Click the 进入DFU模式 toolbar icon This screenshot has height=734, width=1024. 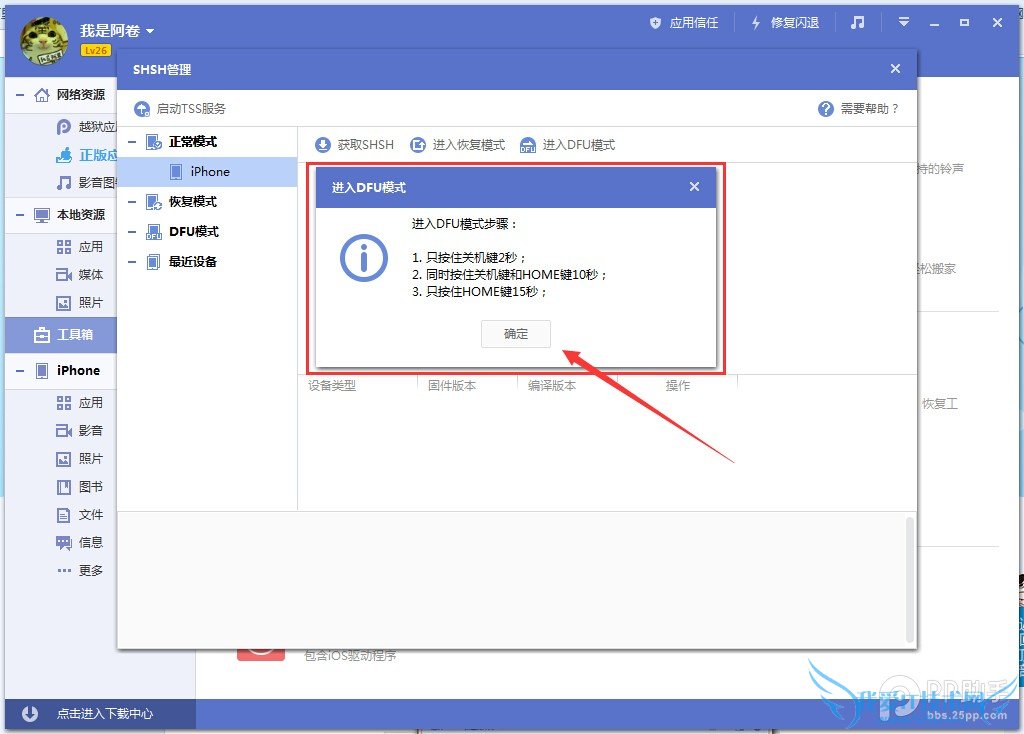[x=527, y=144]
